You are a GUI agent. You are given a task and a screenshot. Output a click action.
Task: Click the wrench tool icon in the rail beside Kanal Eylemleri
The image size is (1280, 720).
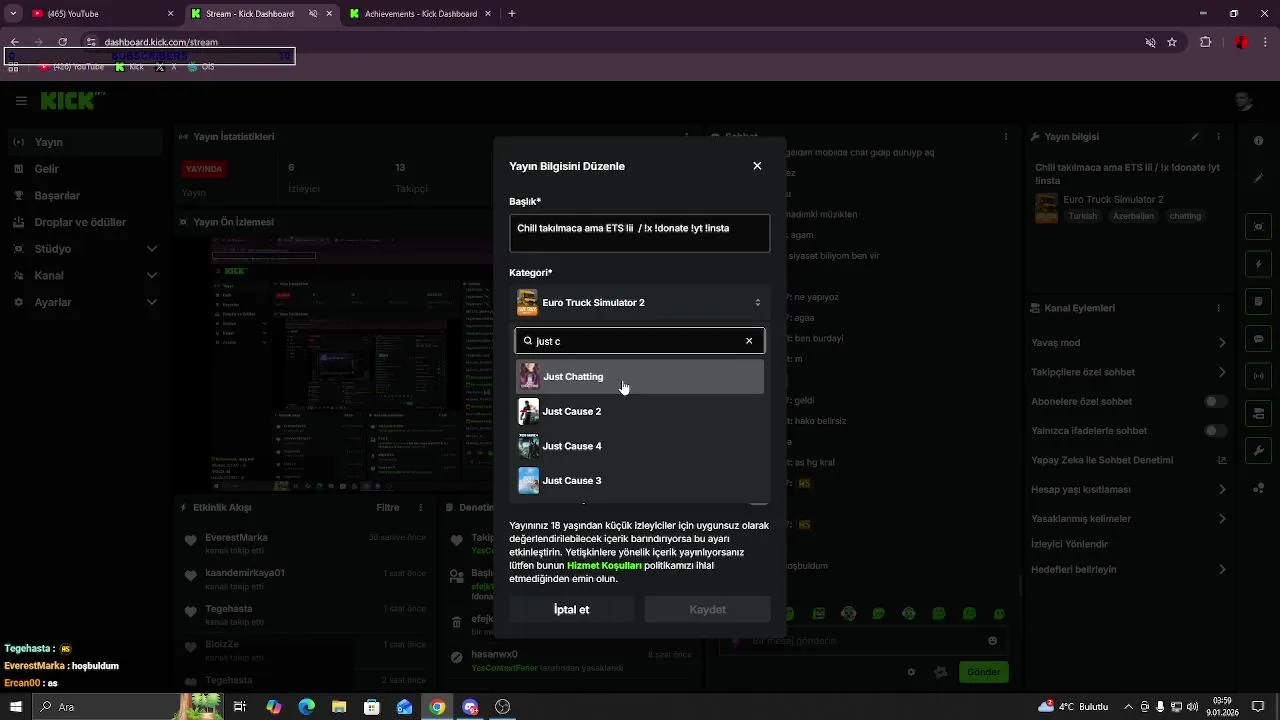[1259, 451]
